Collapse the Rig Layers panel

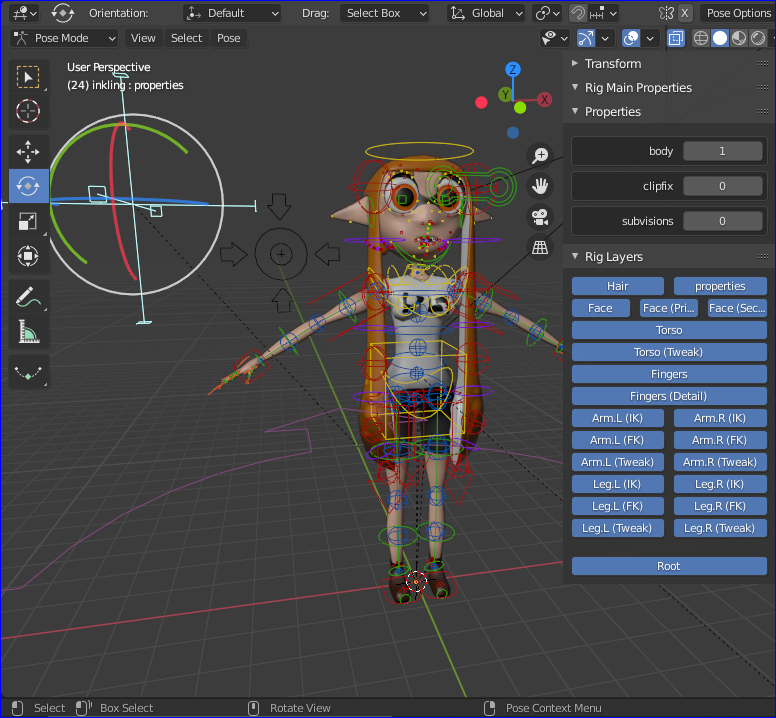point(612,257)
